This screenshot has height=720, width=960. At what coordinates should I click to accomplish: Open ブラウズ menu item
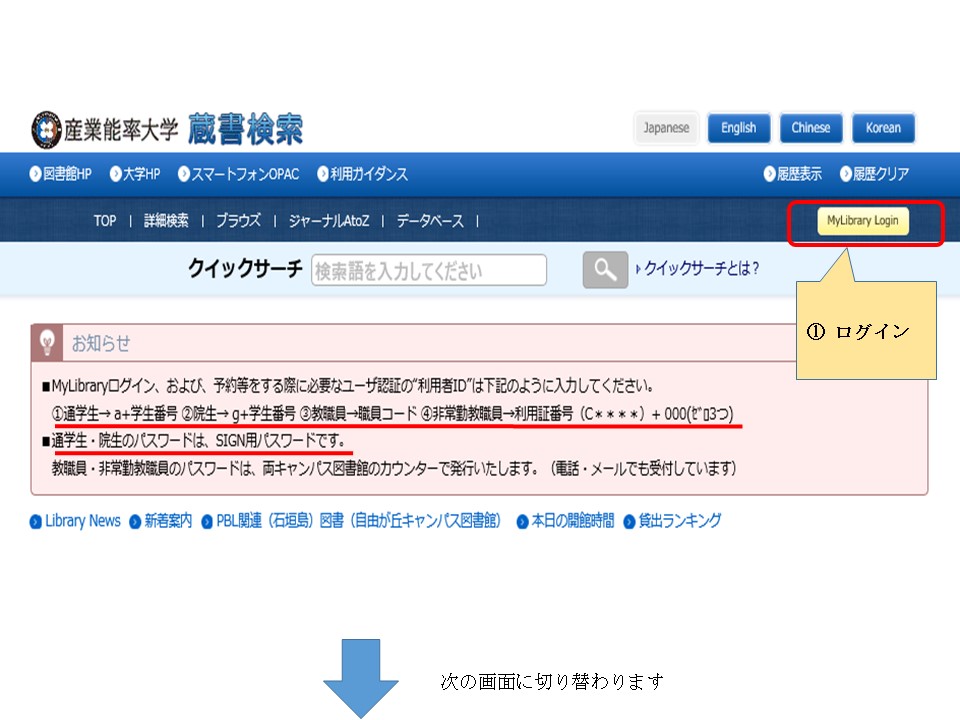pos(238,220)
